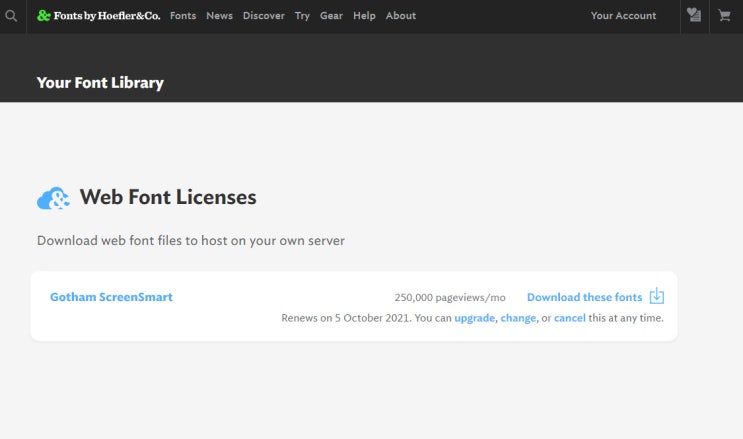743x439 pixels.
Task: Click the Download web font files description
Action: pos(191,241)
